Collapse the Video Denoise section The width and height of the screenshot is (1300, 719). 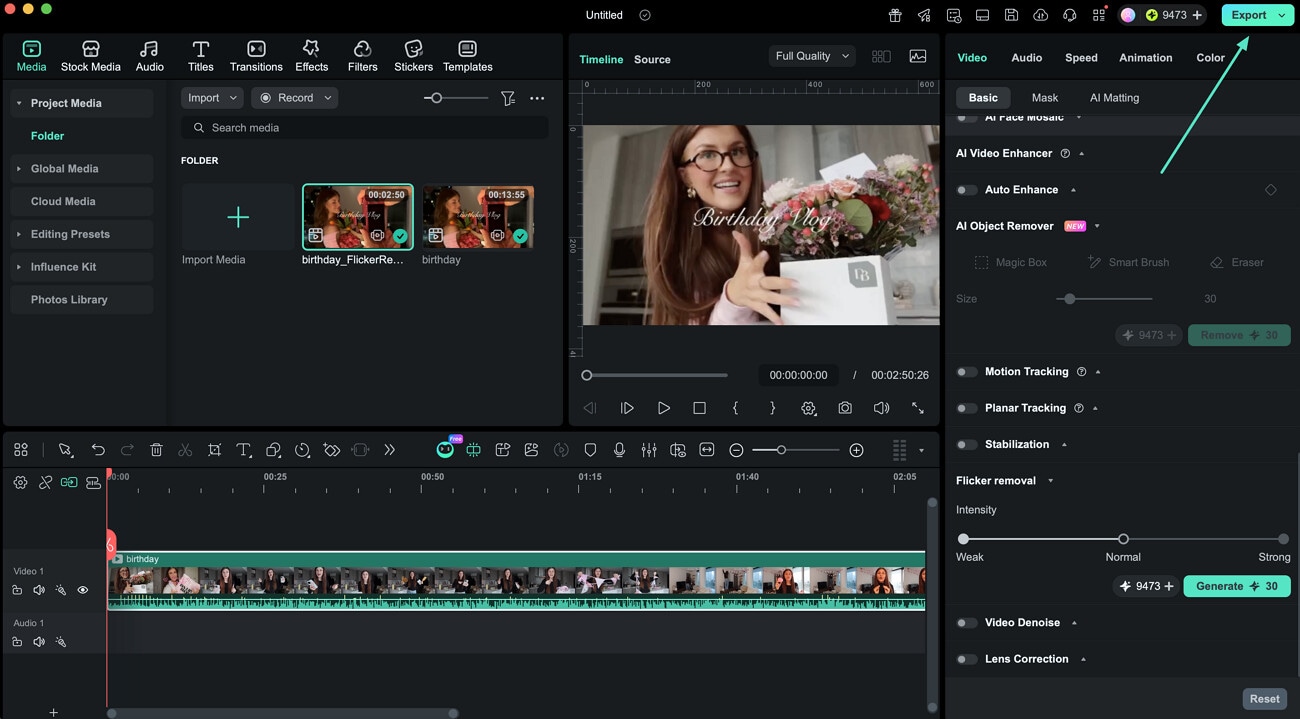click(x=1074, y=622)
